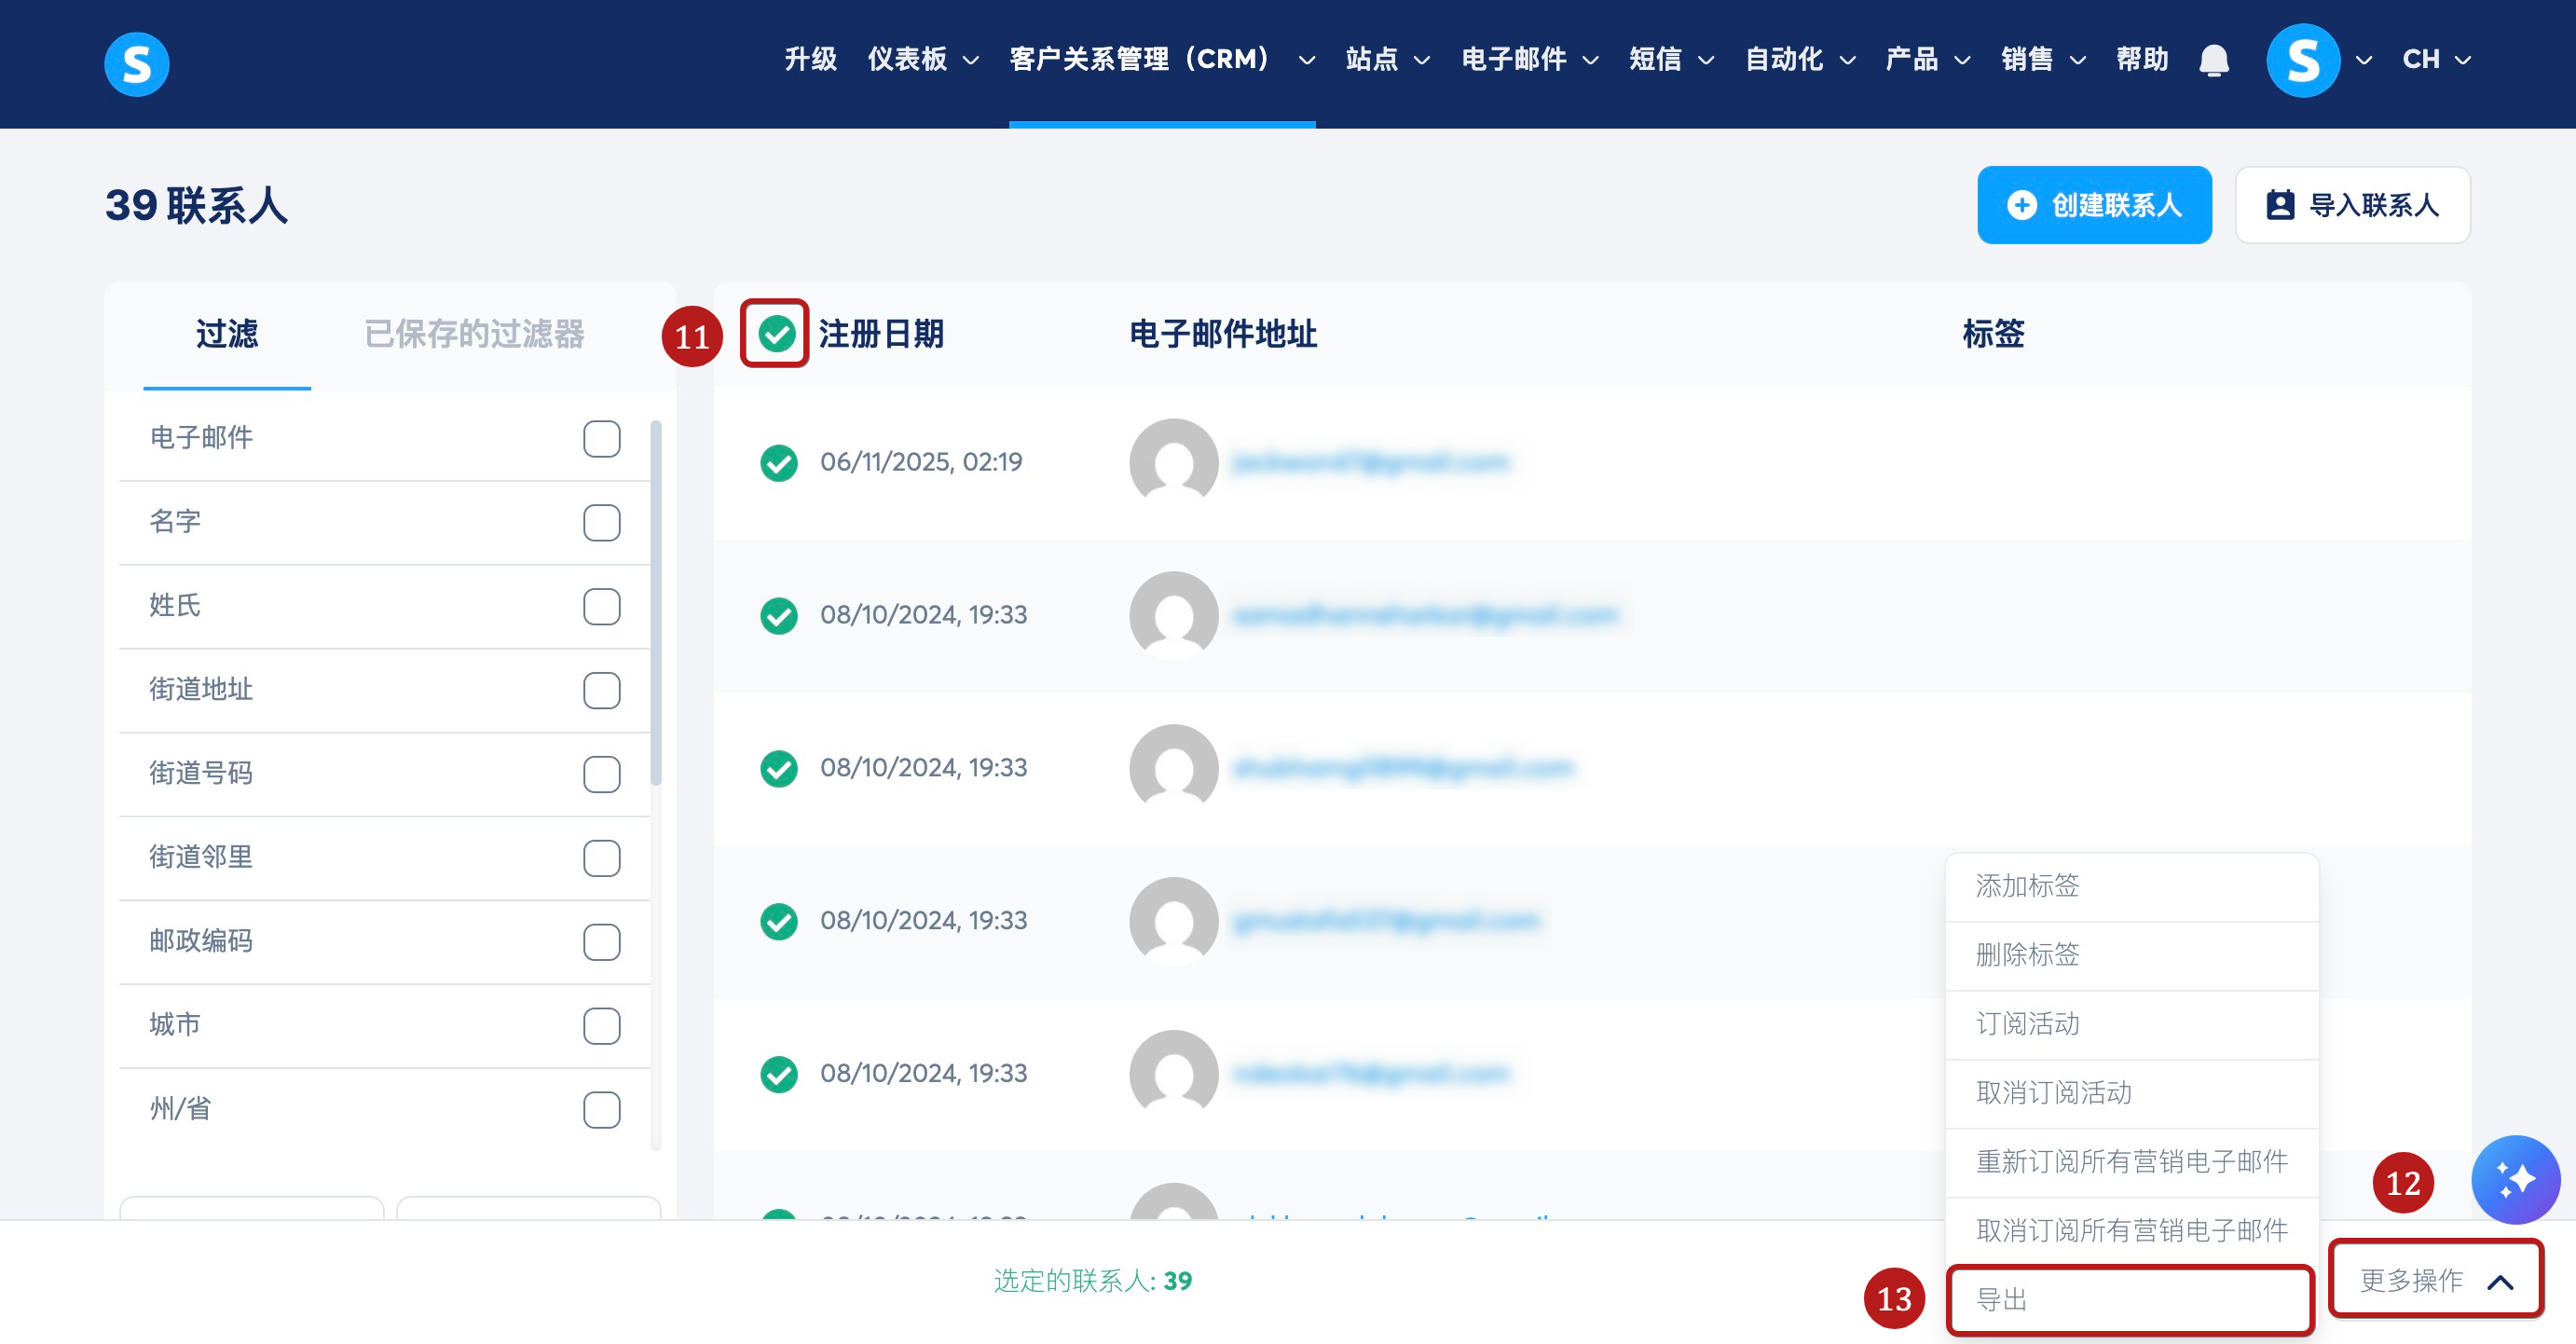Deselect the 06/11/2025, 02:19 contact row
2576x1344 pixels.
[x=778, y=462]
